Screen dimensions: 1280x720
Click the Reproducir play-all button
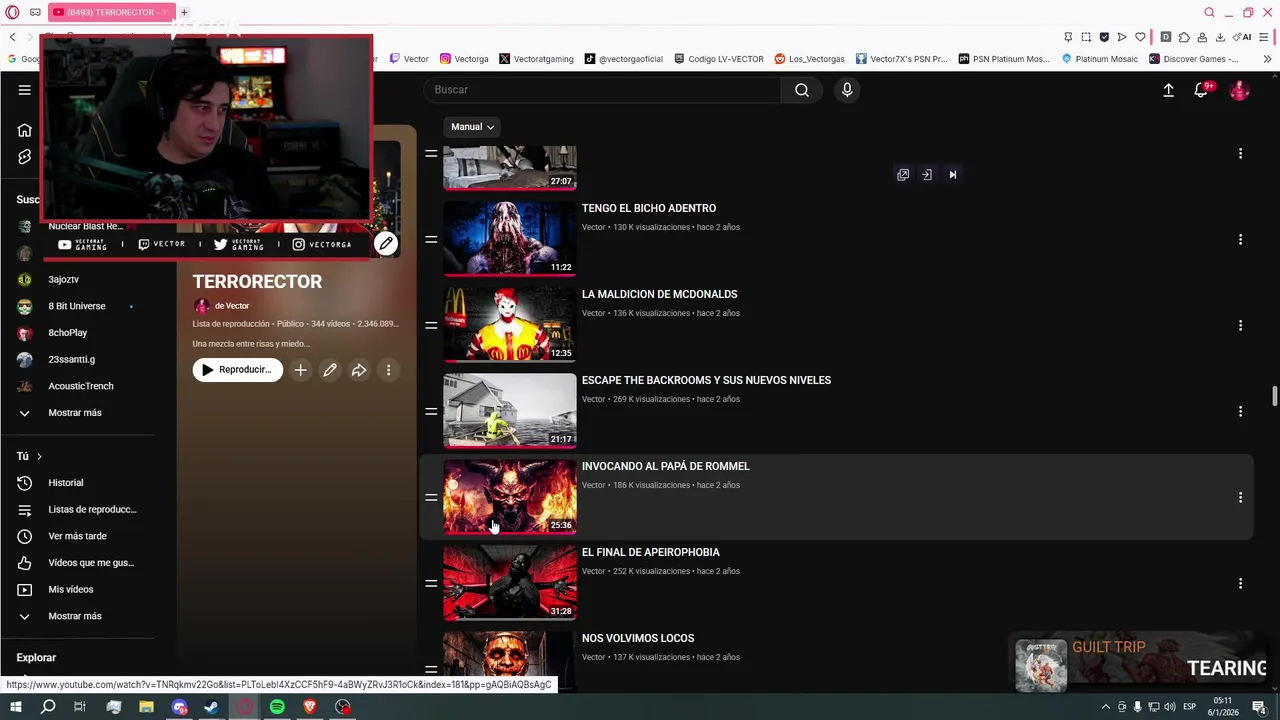click(238, 370)
